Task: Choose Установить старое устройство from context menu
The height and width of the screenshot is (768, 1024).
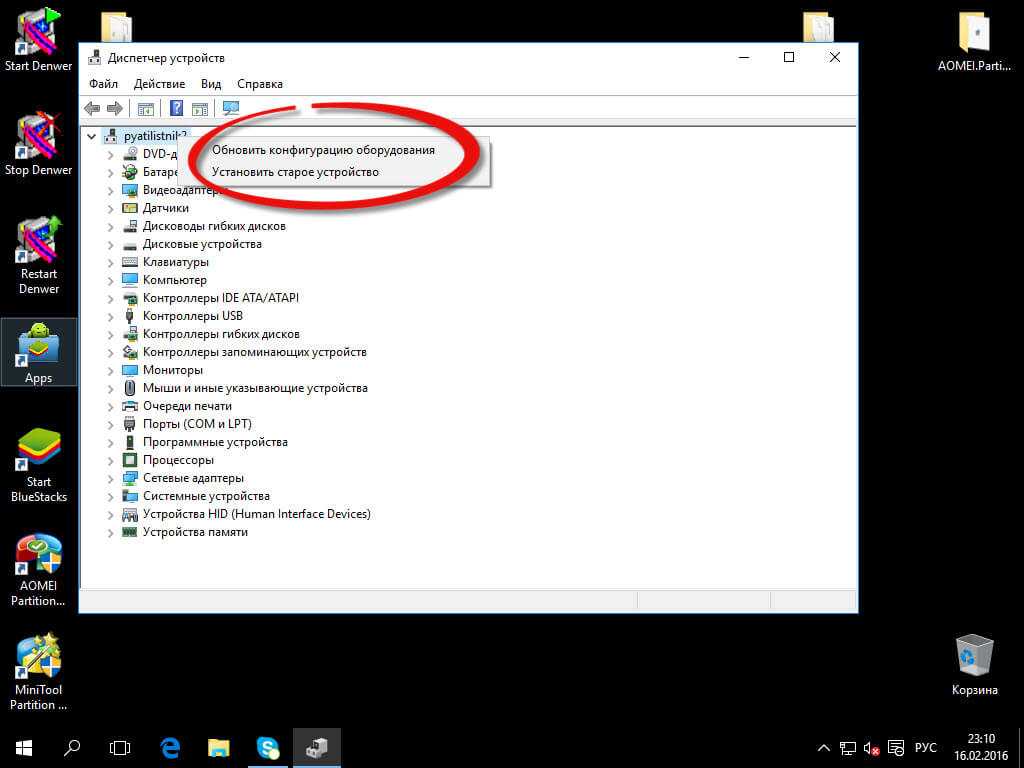Action: coord(295,172)
